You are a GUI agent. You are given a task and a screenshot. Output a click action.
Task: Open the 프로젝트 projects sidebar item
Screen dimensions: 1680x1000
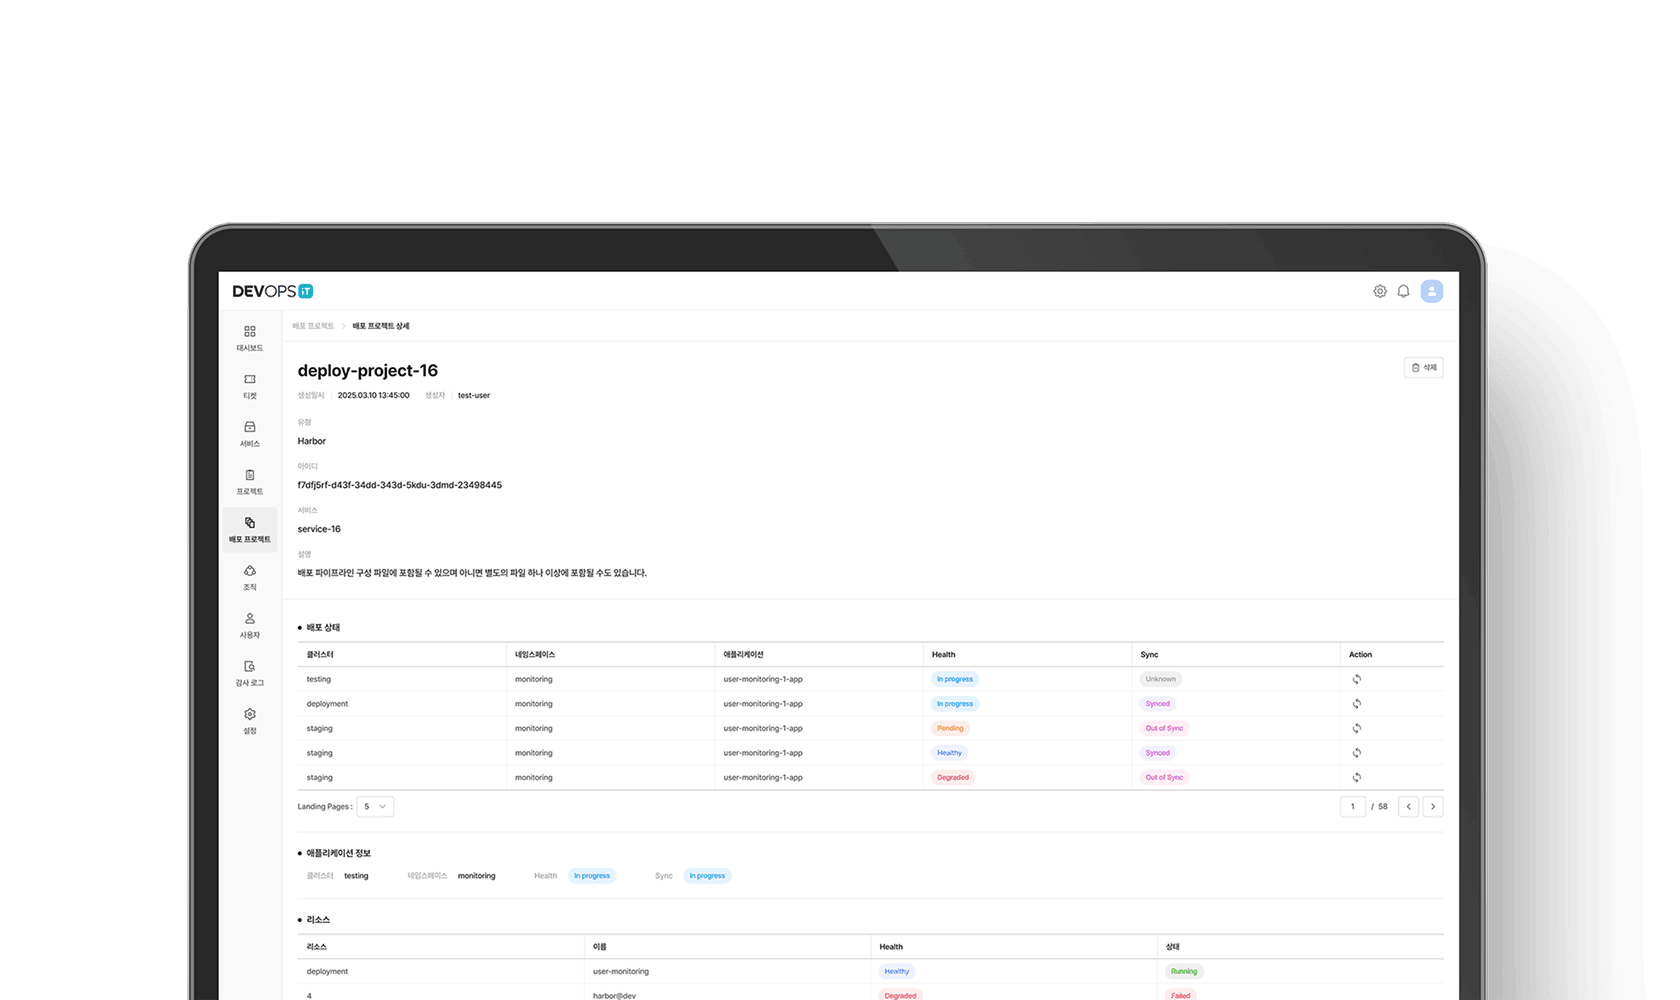250,482
